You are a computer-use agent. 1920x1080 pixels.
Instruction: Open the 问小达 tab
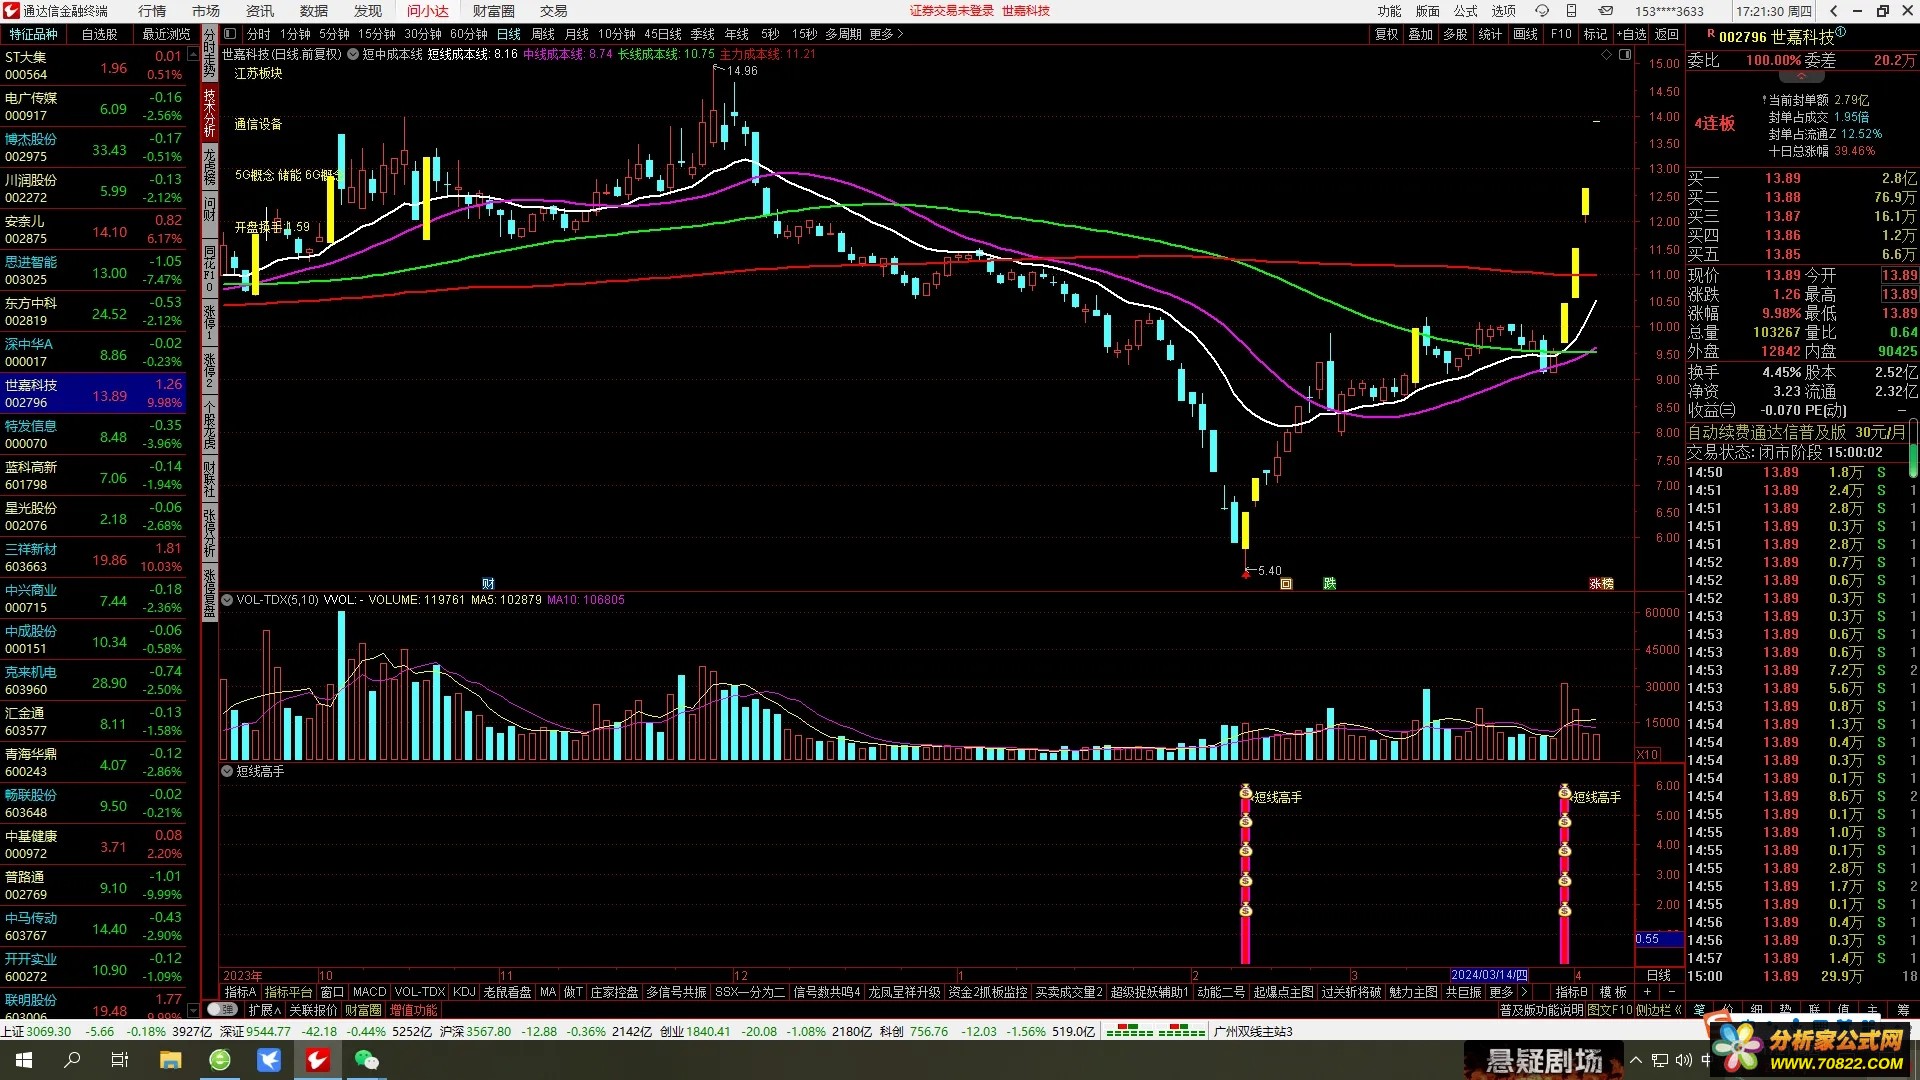point(427,11)
